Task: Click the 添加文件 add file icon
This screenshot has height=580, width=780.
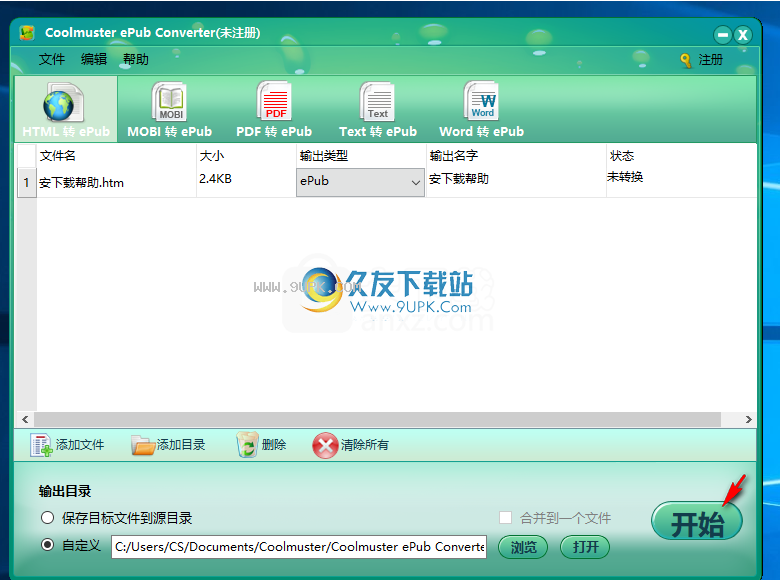Action: point(41,445)
